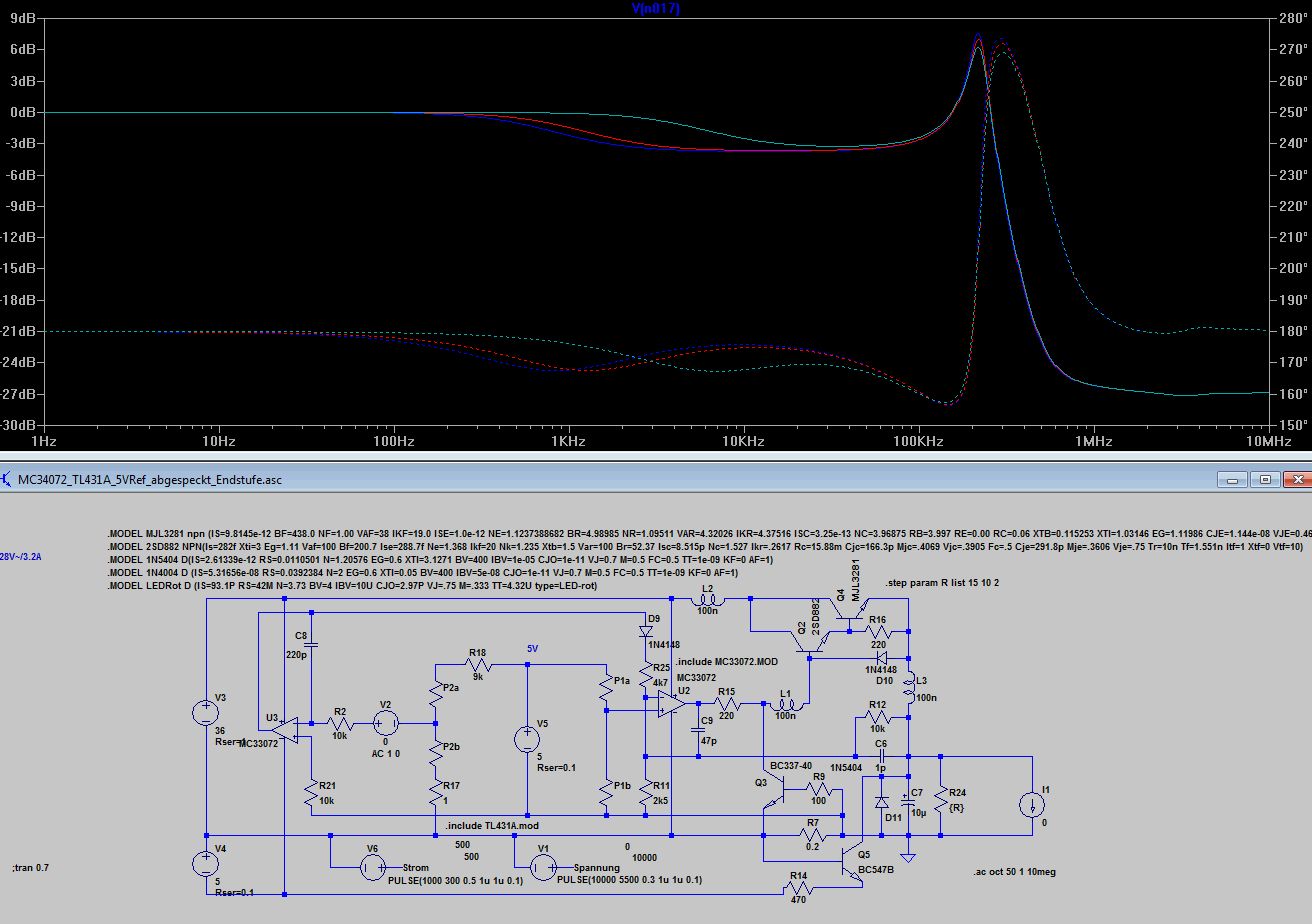Screen dimensions: 1312x924
Task: Select the C6 capacitor symbol
Action: click(881, 756)
